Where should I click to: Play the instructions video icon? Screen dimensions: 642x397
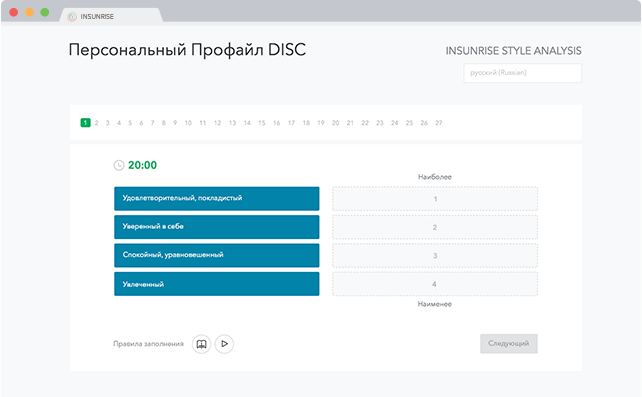click(x=224, y=344)
